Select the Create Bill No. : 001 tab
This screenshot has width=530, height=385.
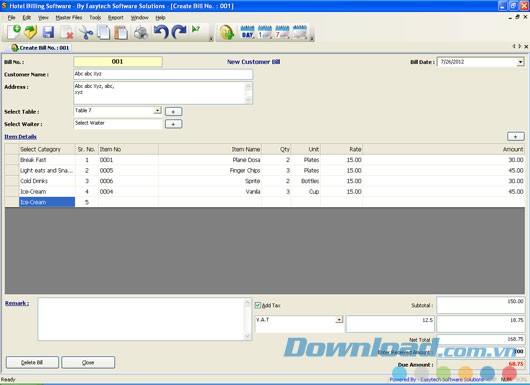[x=41, y=48]
